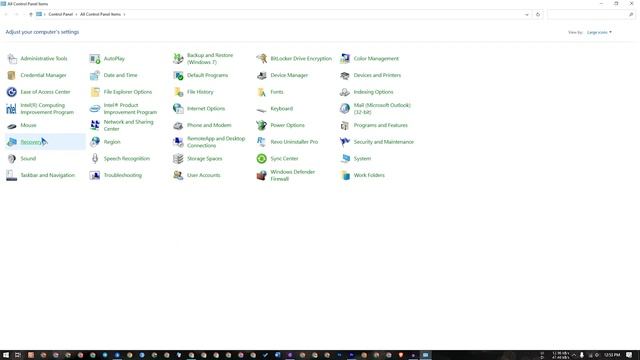Click the Power Options icon
Image resolution: width=640 pixels, height=360 pixels.
pos(262,126)
